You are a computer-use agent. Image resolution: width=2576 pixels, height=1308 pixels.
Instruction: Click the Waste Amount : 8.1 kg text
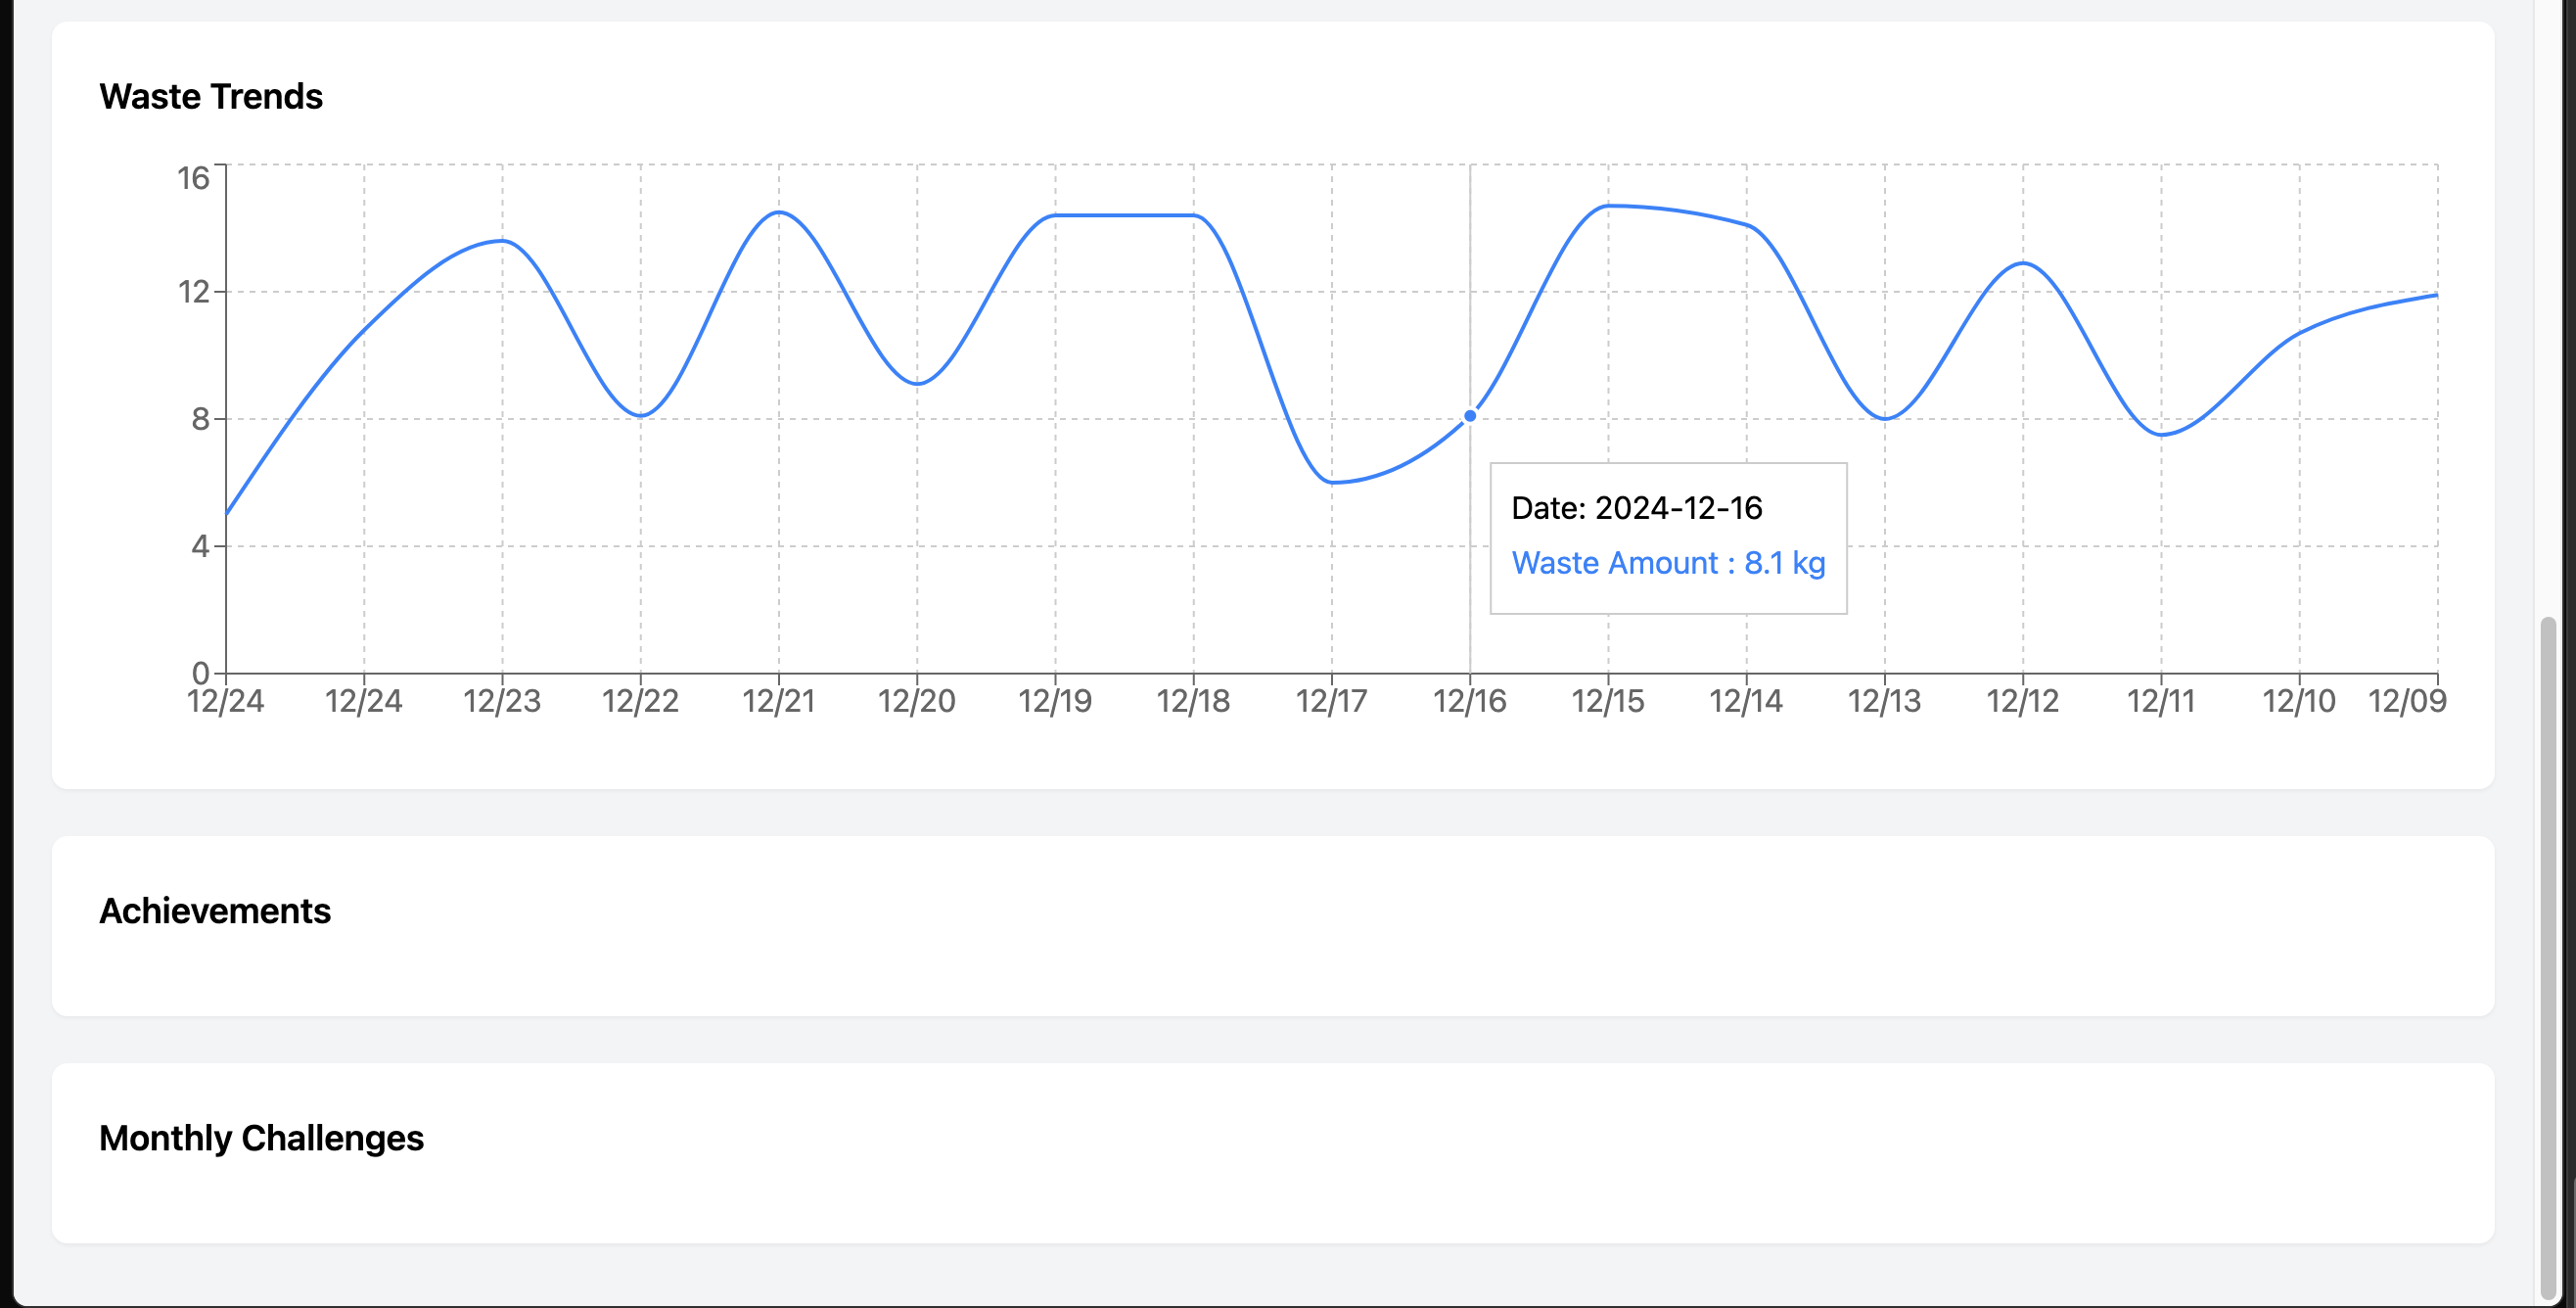click(x=1668, y=563)
